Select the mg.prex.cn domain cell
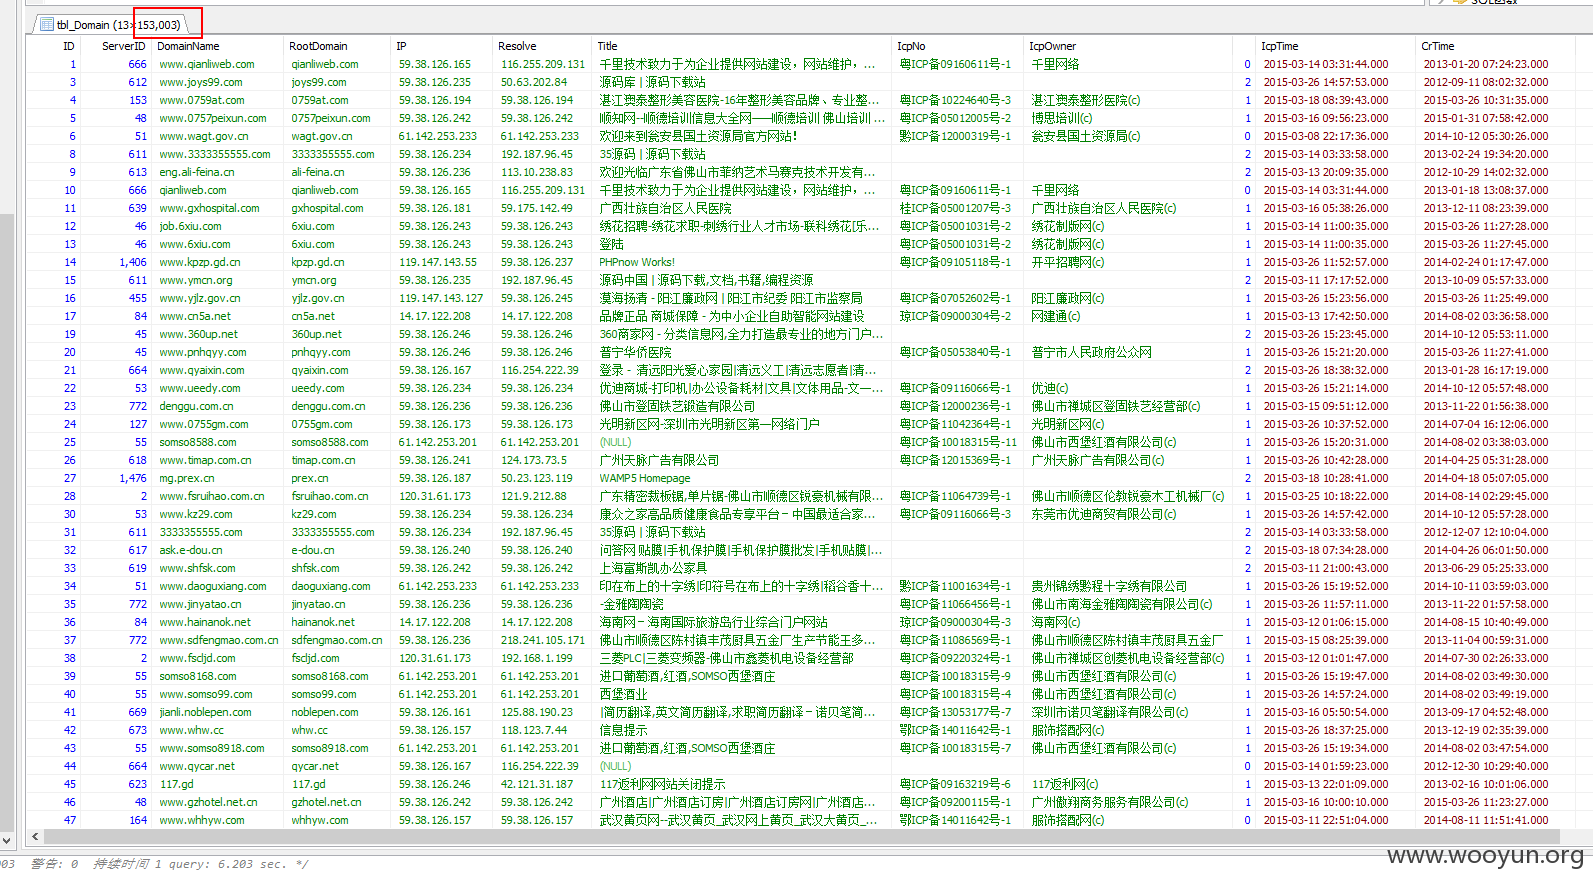Viewport: 1593px width, 884px height. coord(187,478)
